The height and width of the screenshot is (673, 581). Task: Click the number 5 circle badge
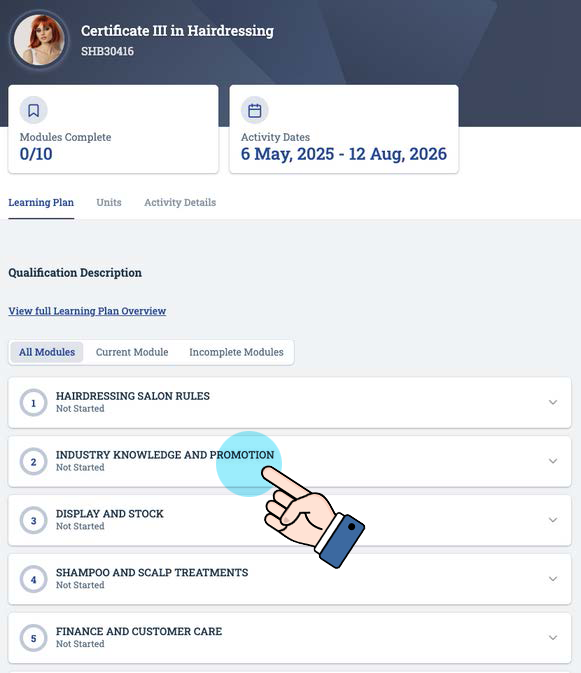[x=33, y=638]
